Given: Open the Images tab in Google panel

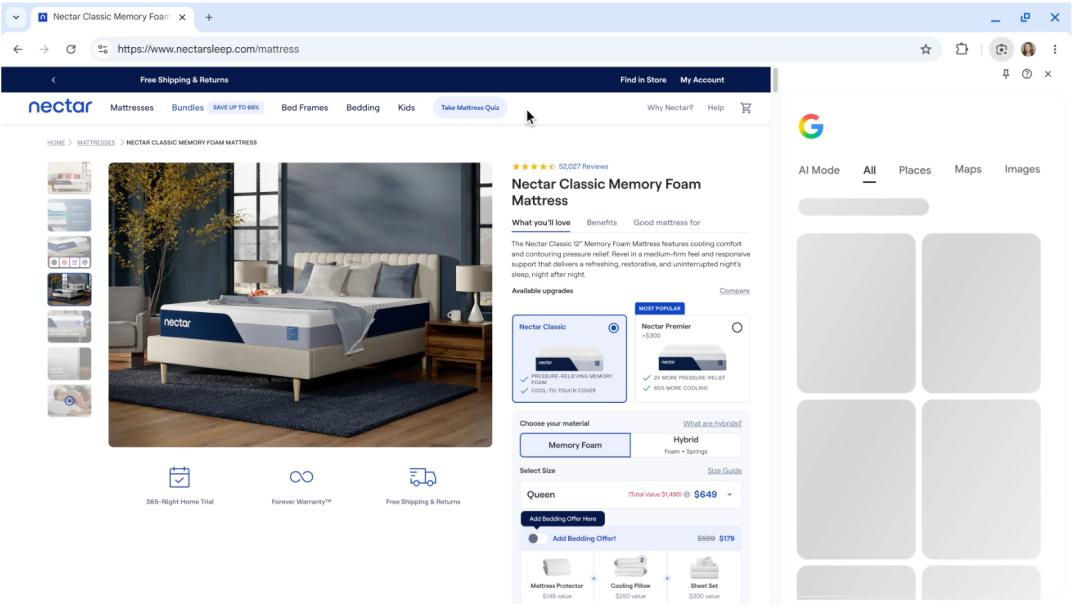Looking at the screenshot, I should [x=1021, y=170].
